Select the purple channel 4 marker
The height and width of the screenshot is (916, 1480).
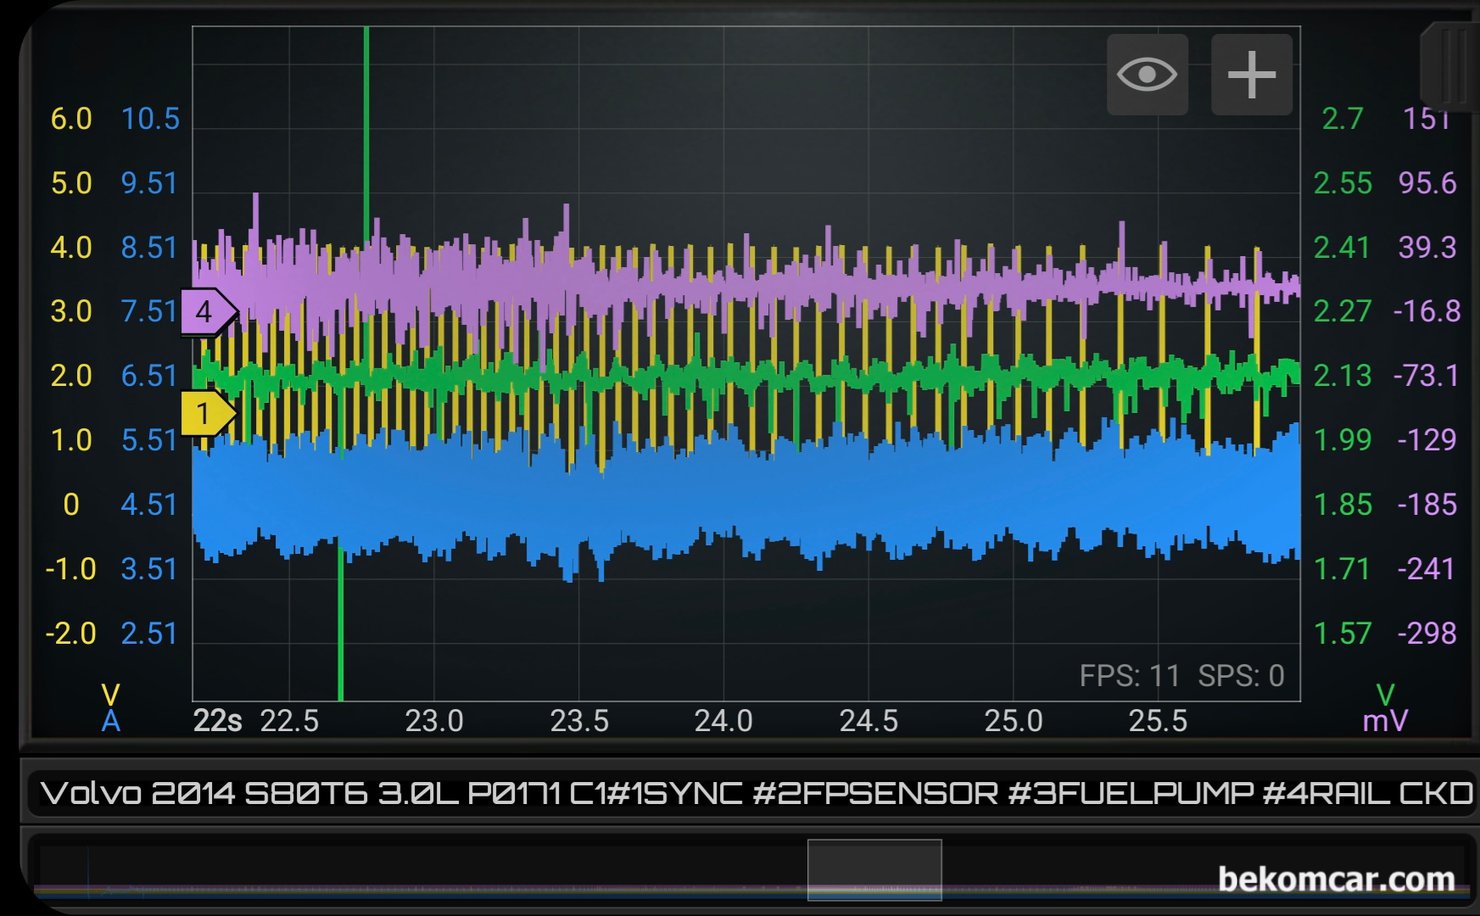click(208, 312)
